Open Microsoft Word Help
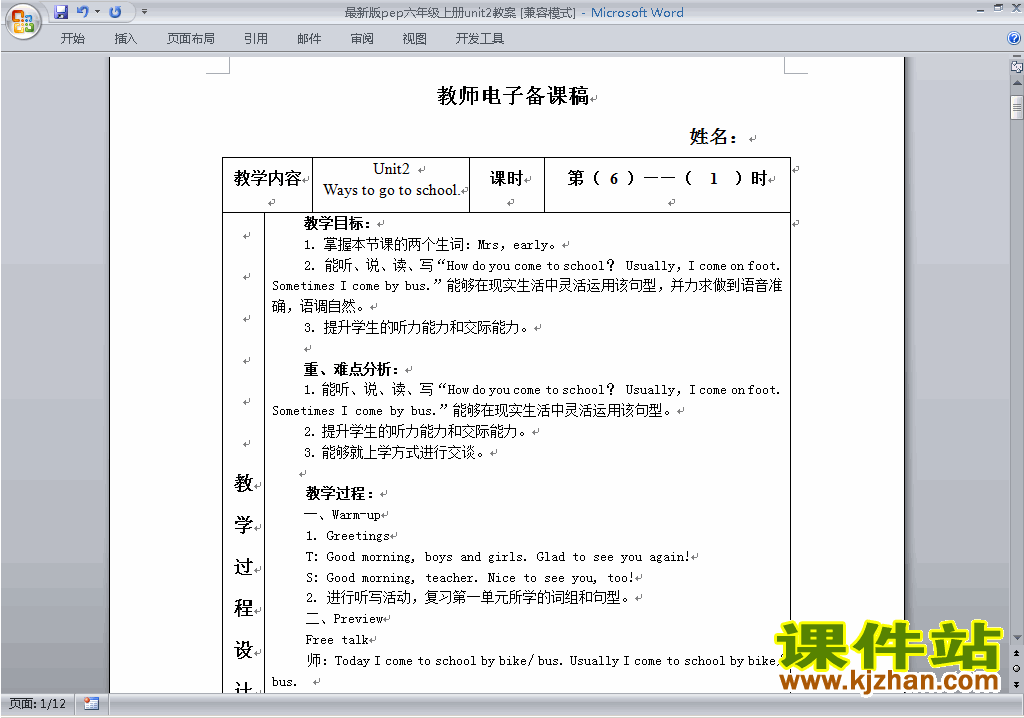 click(1014, 39)
